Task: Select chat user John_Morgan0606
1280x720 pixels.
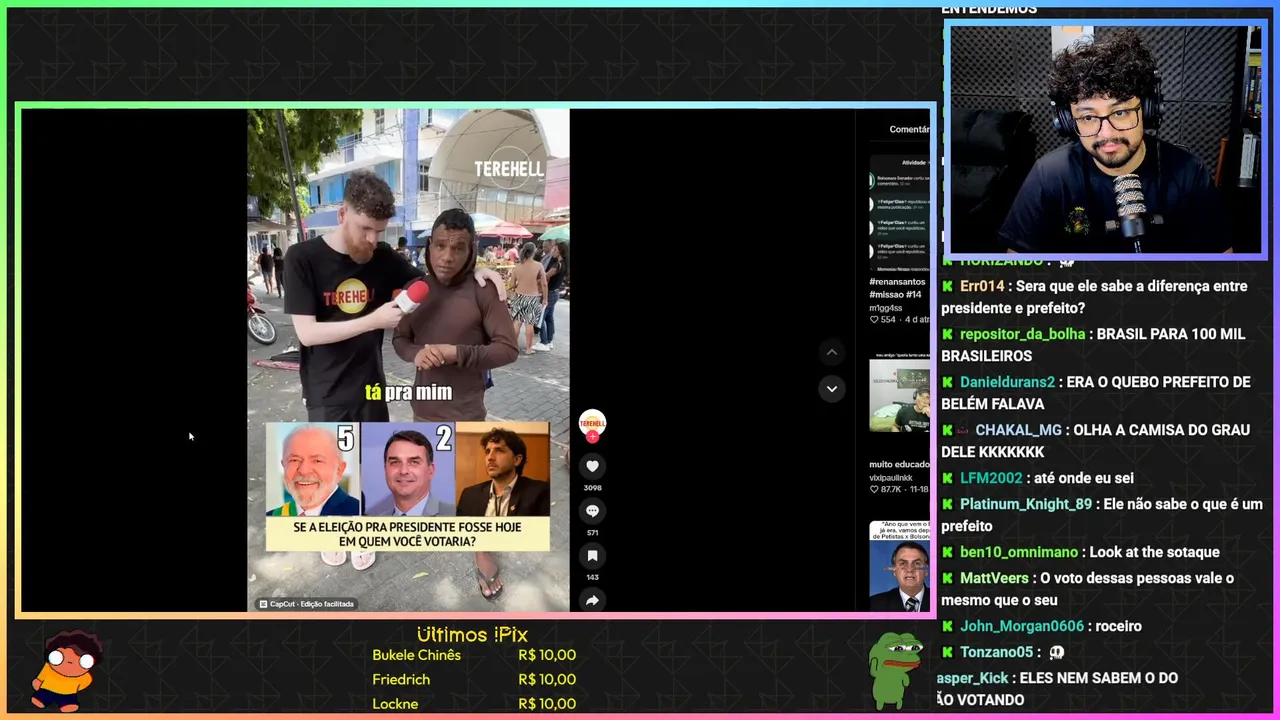Action: click(1022, 626)
